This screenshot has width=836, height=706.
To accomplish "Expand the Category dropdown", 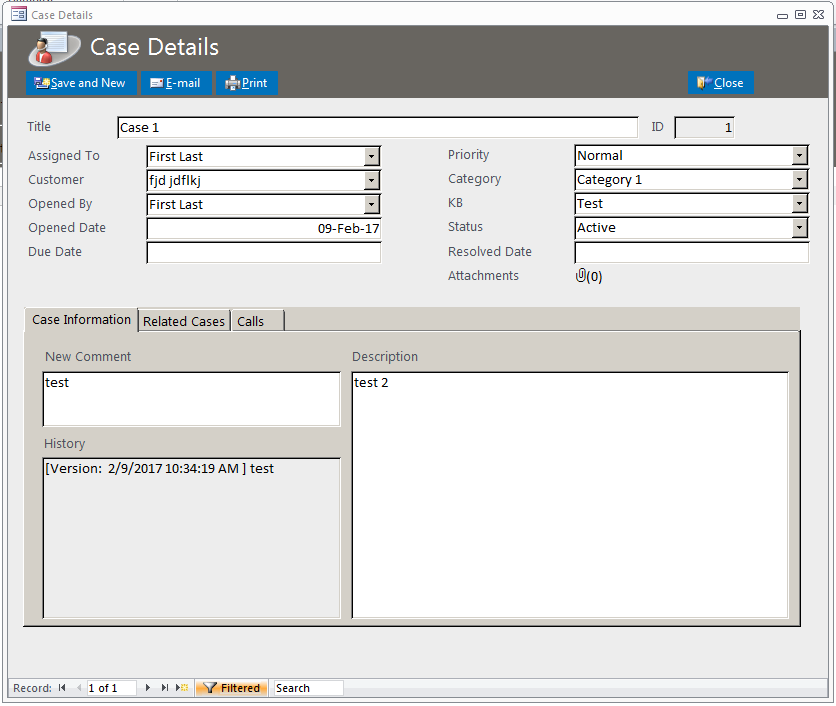I will [799, 180].
